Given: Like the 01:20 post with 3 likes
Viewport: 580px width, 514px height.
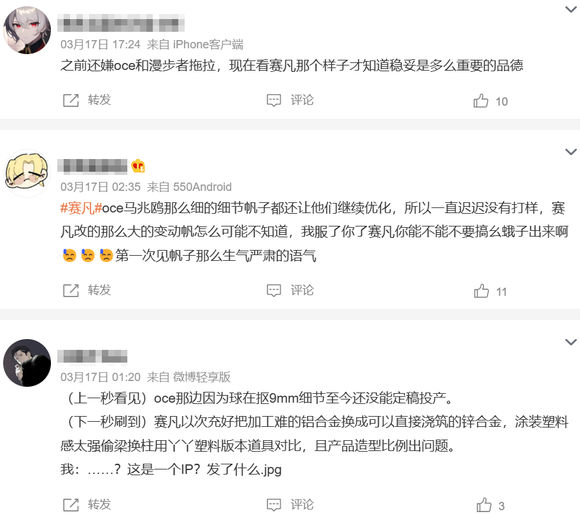Looking at the screenshot, I should point(483,505).
